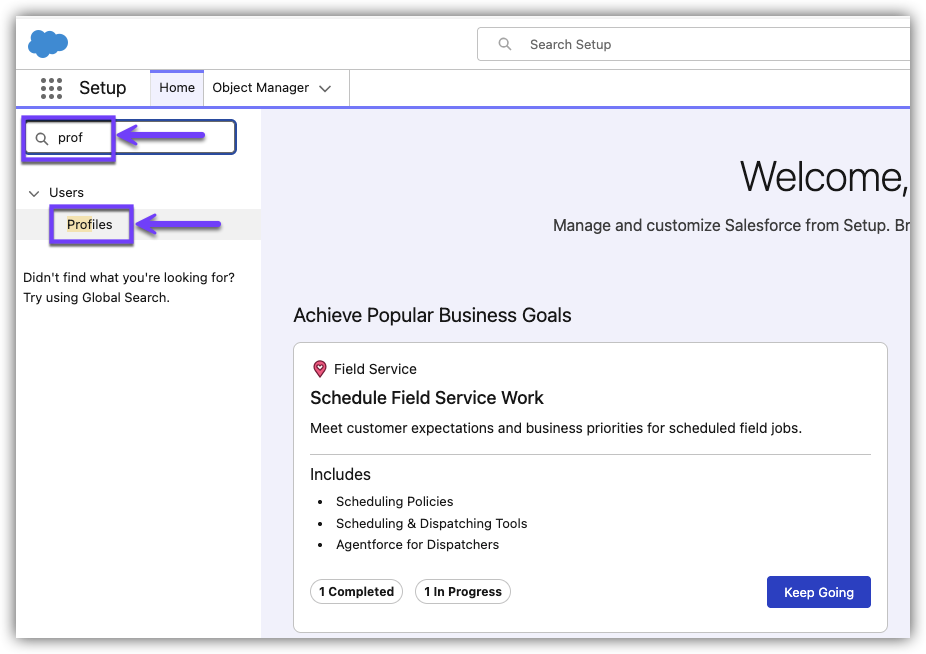Click the Search Setup magnifier icon

[505, 44]
